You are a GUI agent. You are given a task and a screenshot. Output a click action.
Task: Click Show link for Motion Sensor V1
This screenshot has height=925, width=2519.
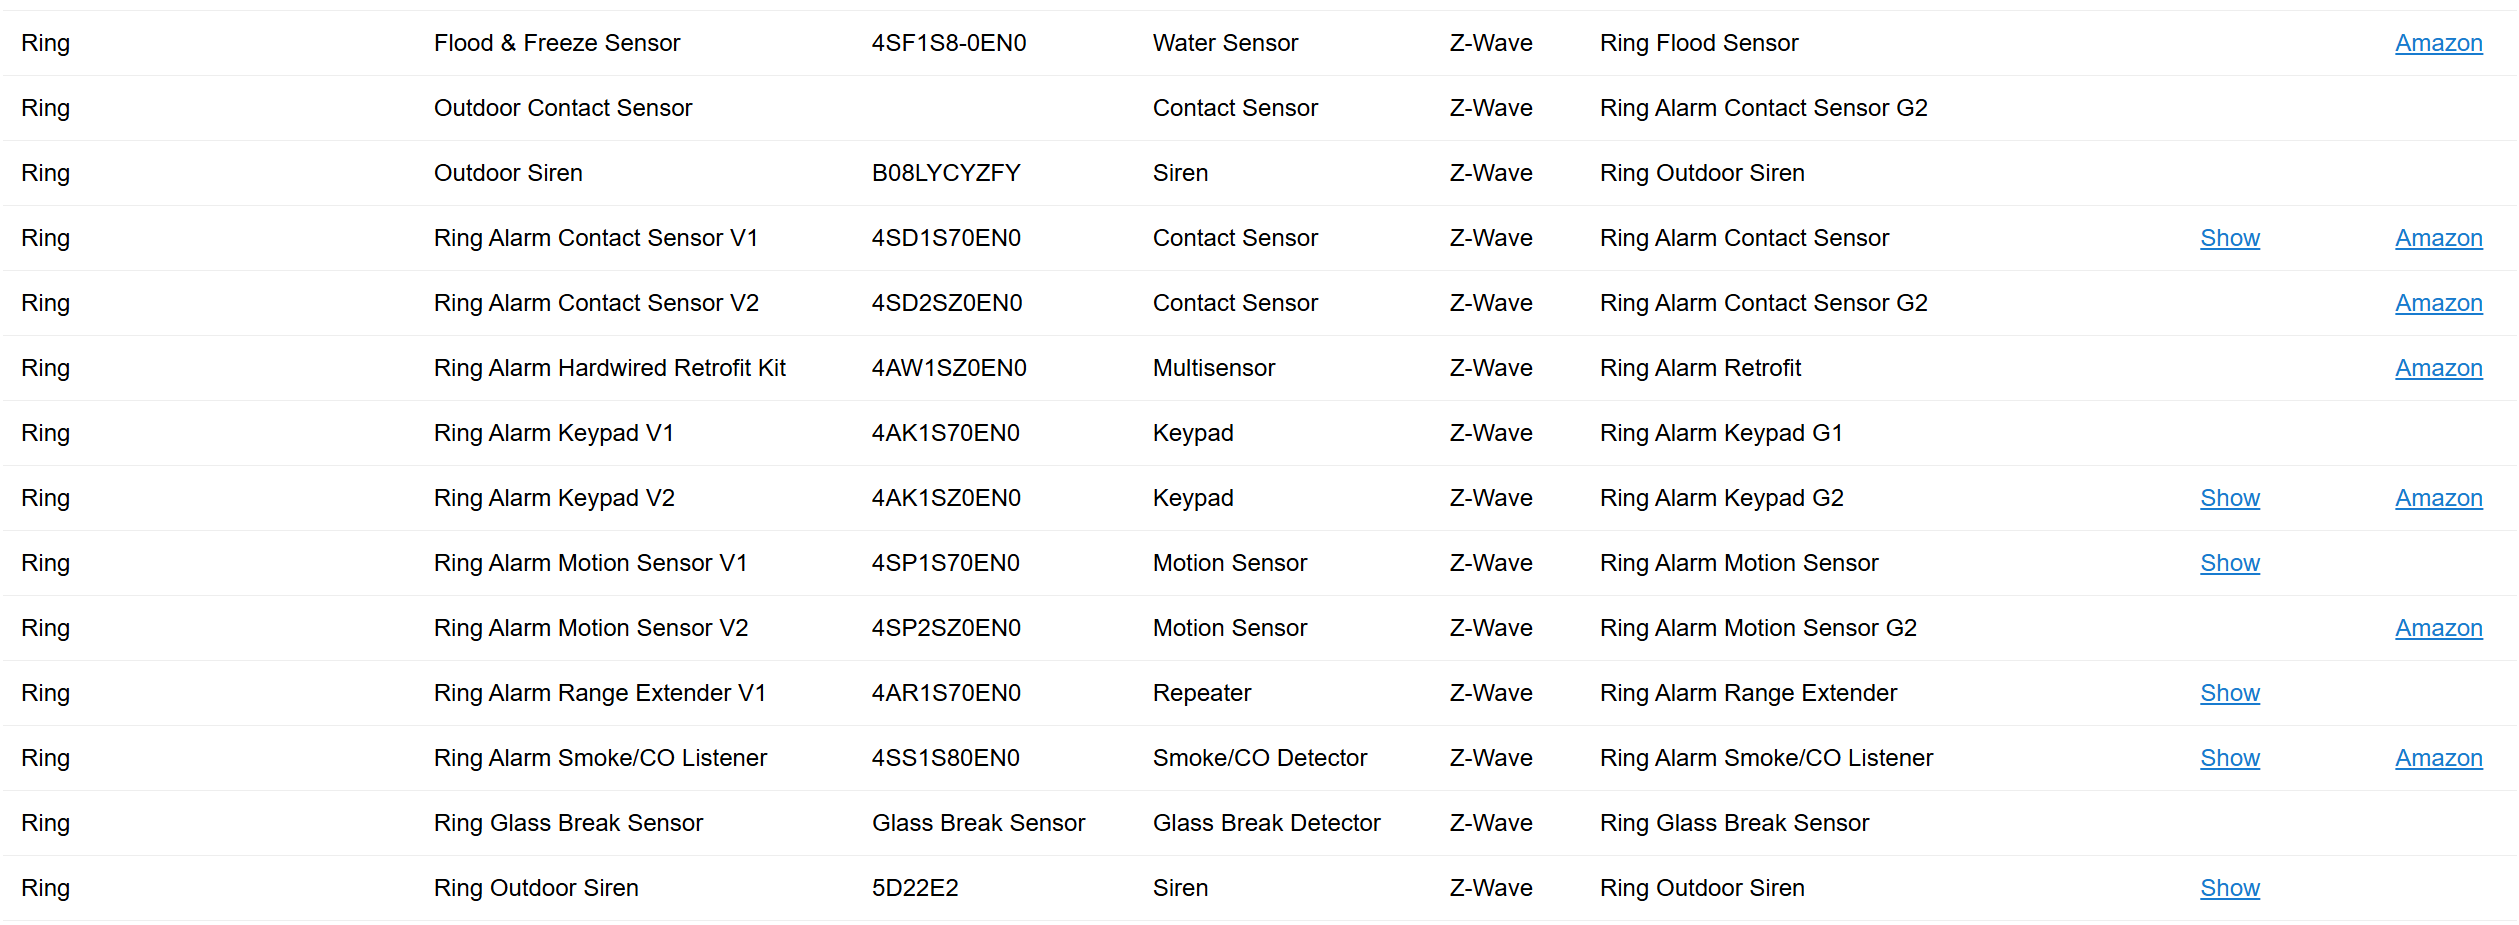pyautogui.click(x=2229, y=563)
